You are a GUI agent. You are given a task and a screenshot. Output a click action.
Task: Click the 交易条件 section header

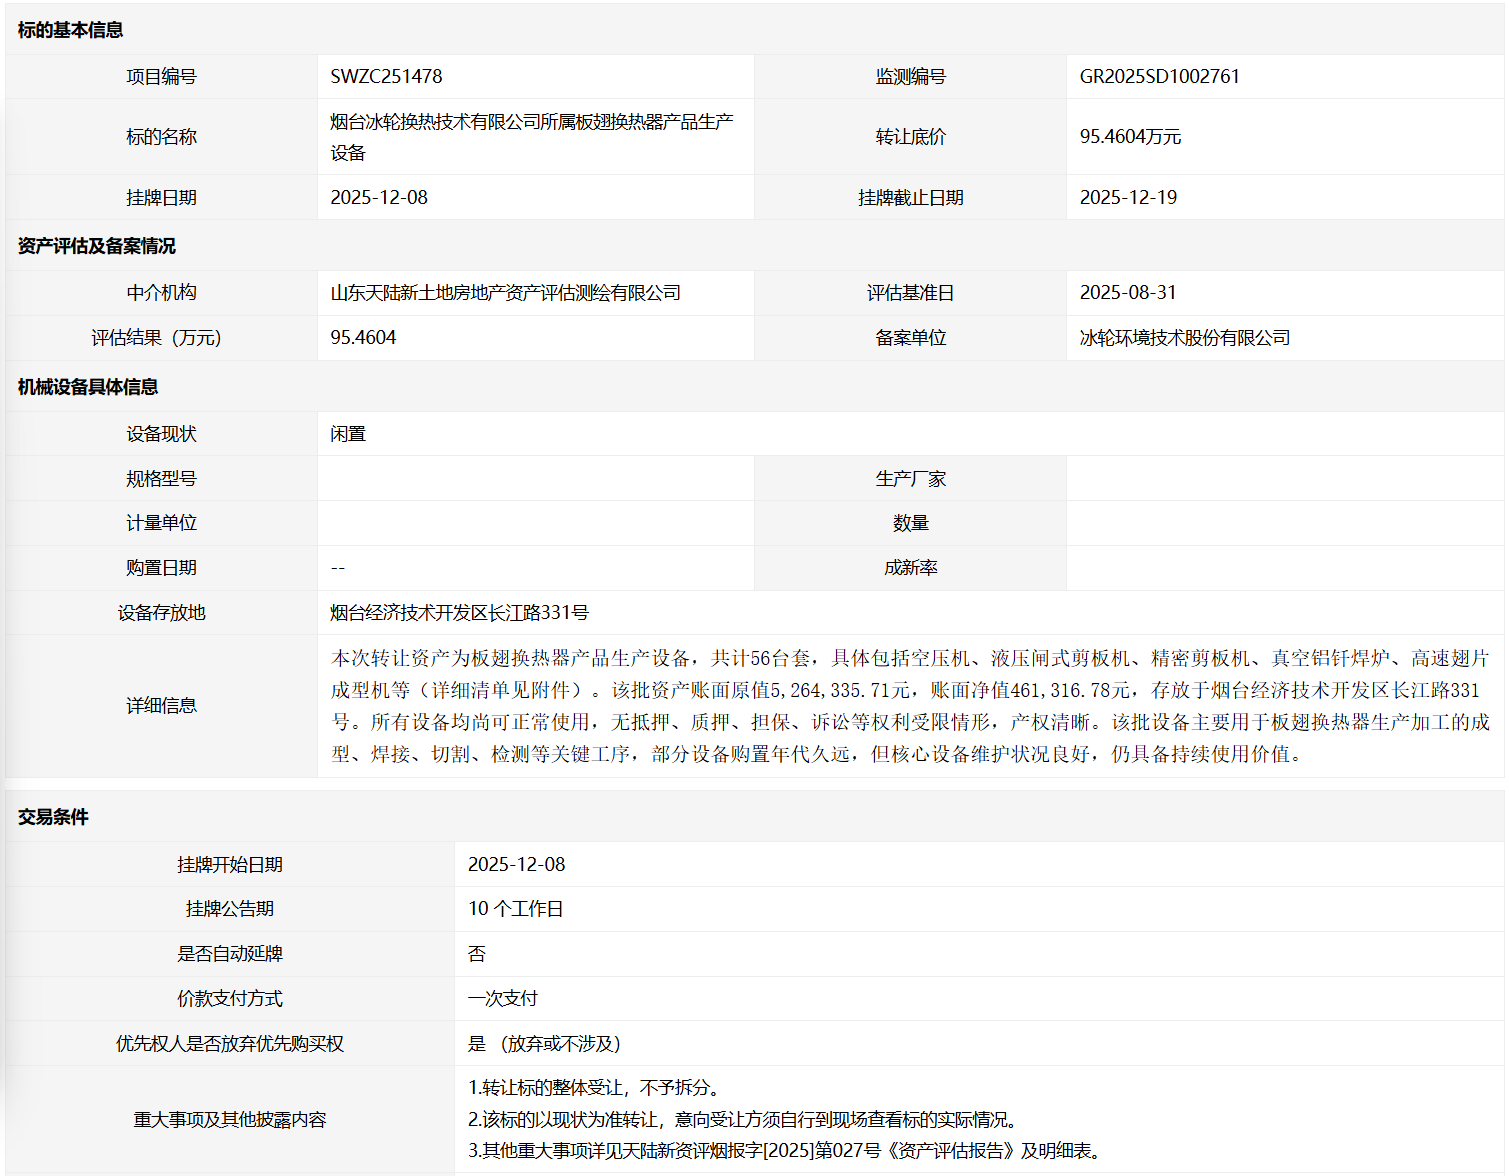(53, 817)
